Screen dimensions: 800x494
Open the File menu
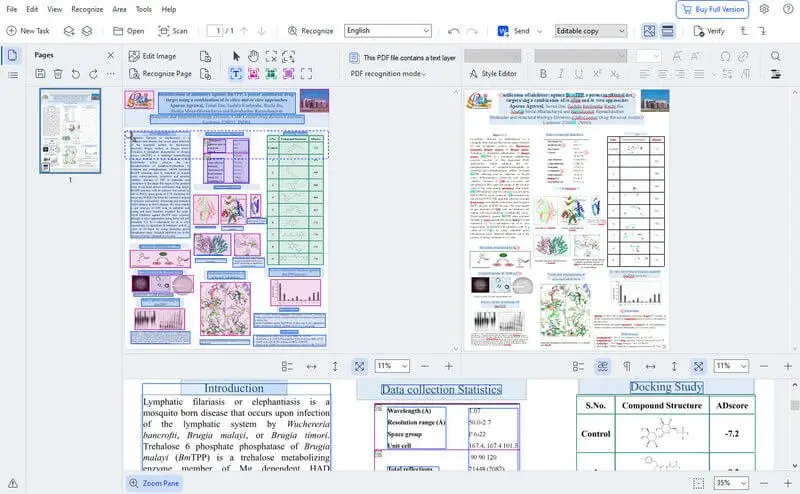click(x=11, y=9)
